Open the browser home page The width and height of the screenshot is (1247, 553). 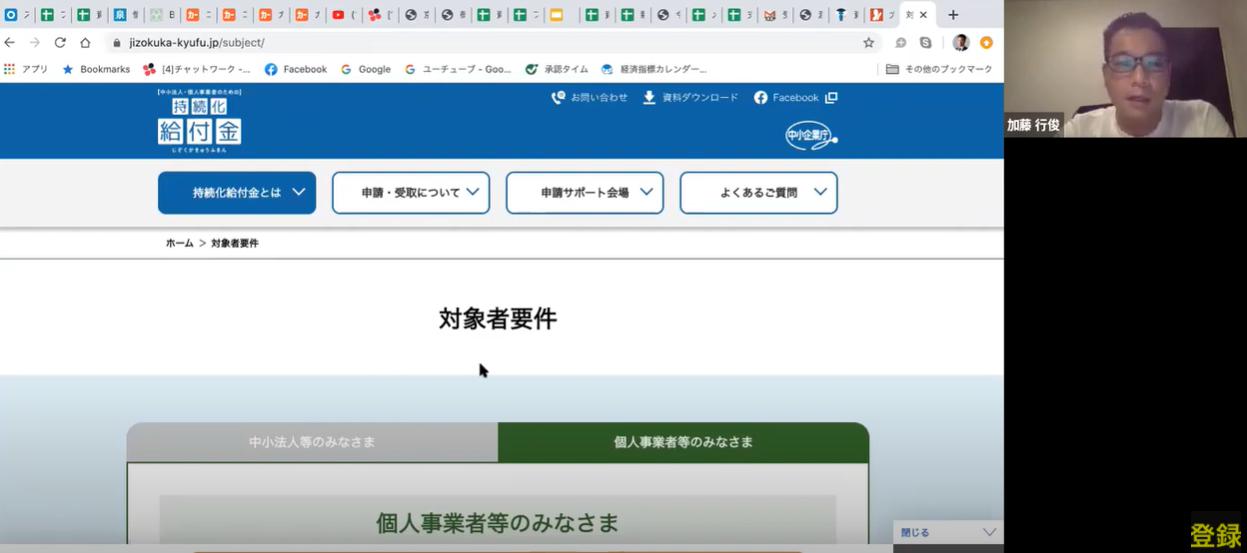pos(85,43)
